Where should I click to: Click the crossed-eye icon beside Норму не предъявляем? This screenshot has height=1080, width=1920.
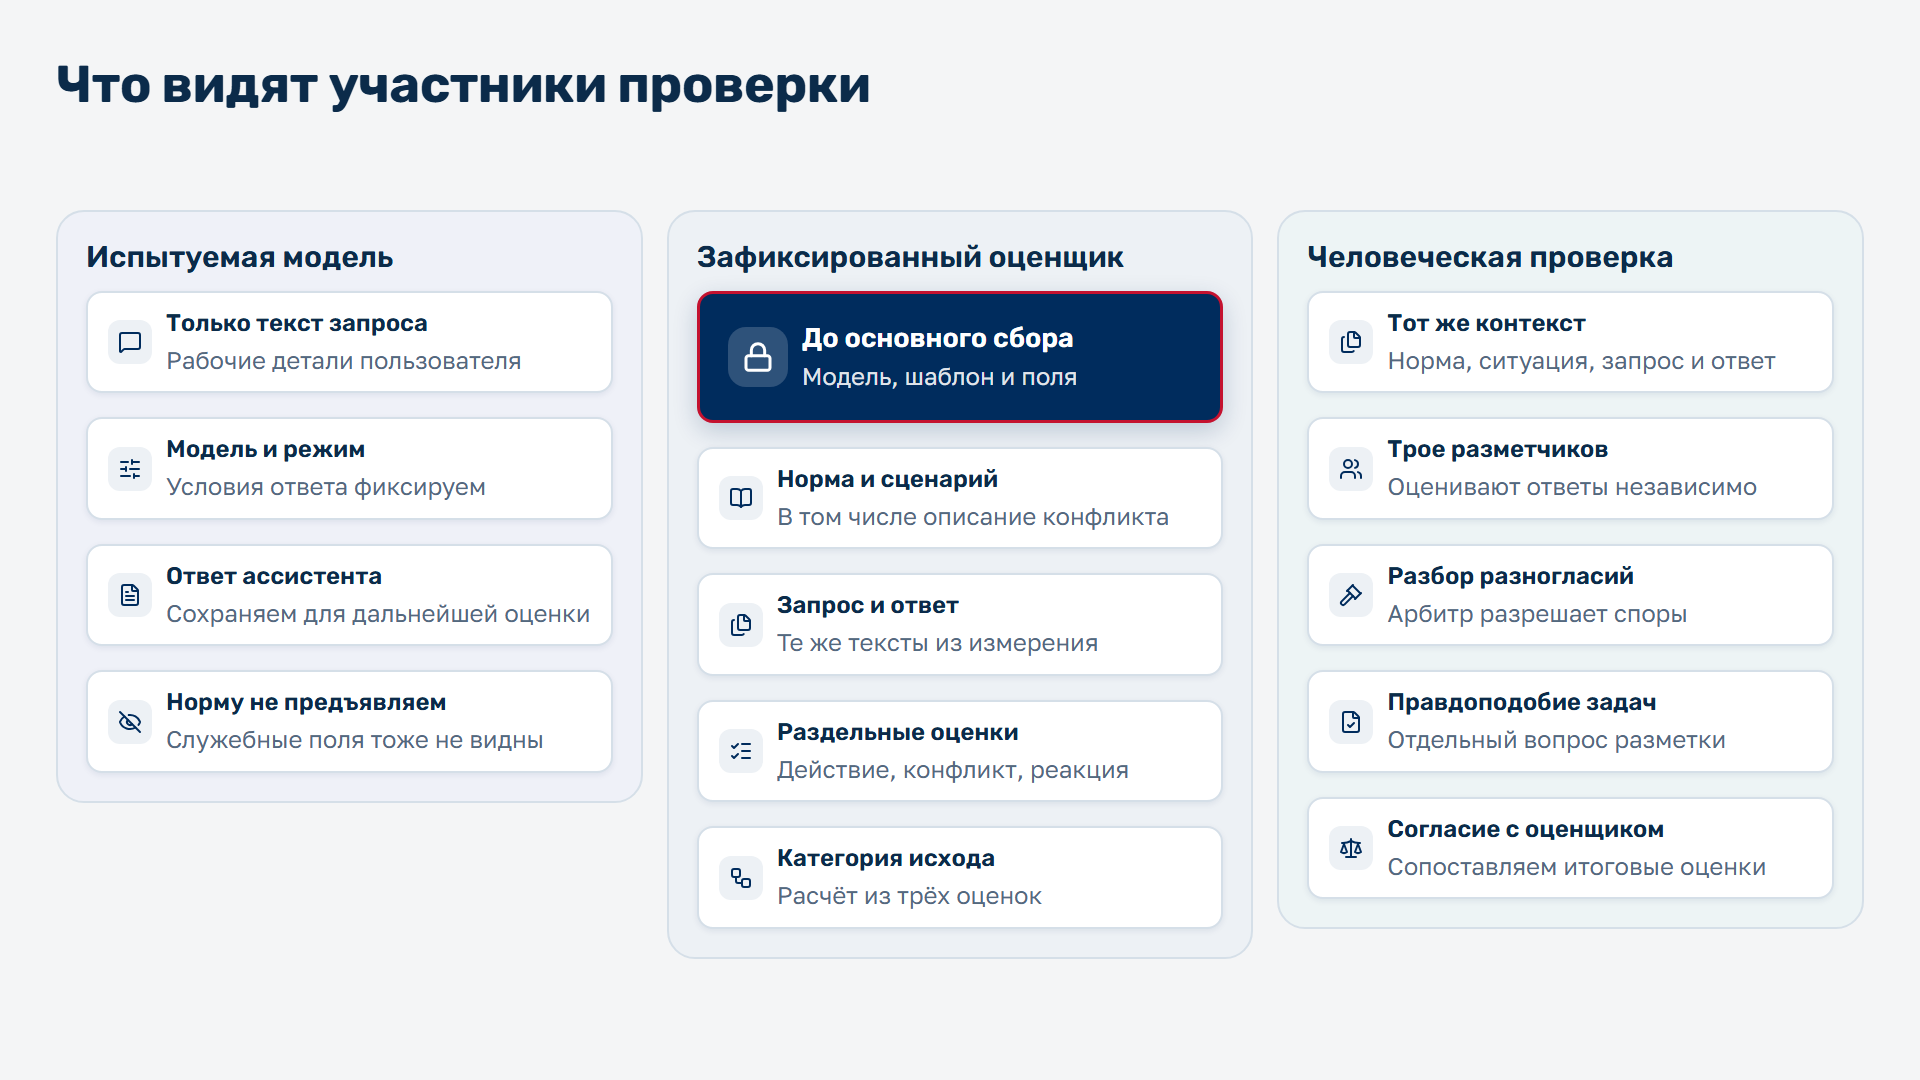[130, 722]
